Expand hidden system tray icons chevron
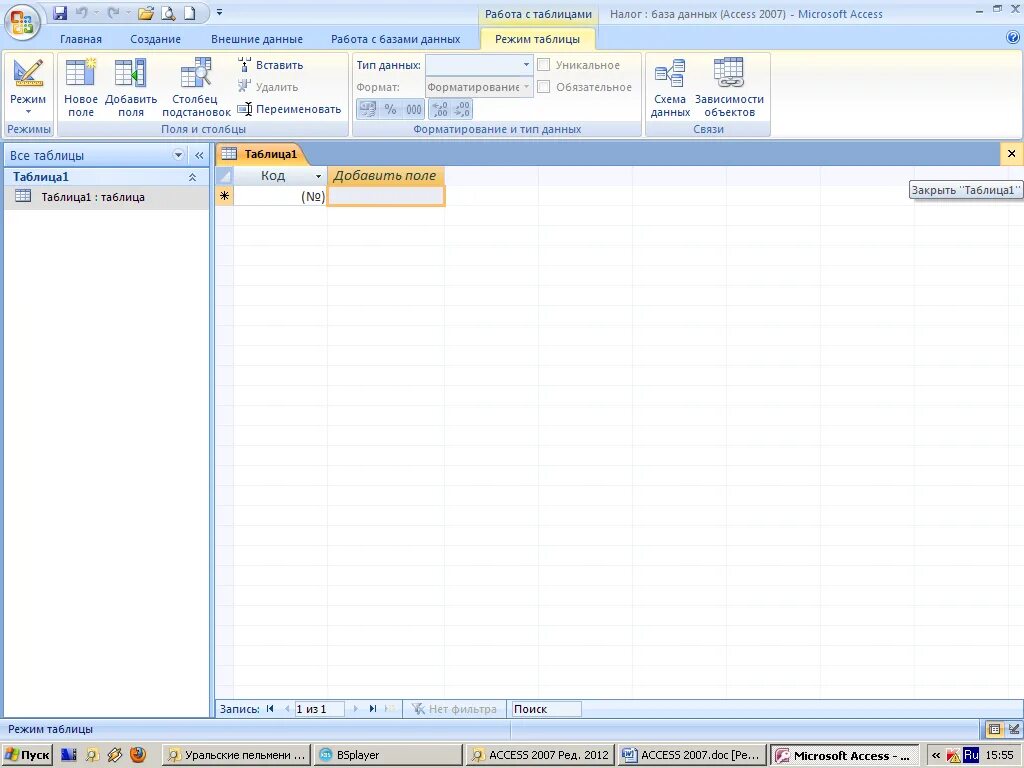The height and width of the screenshot is (768, 1024). [935, 755]
